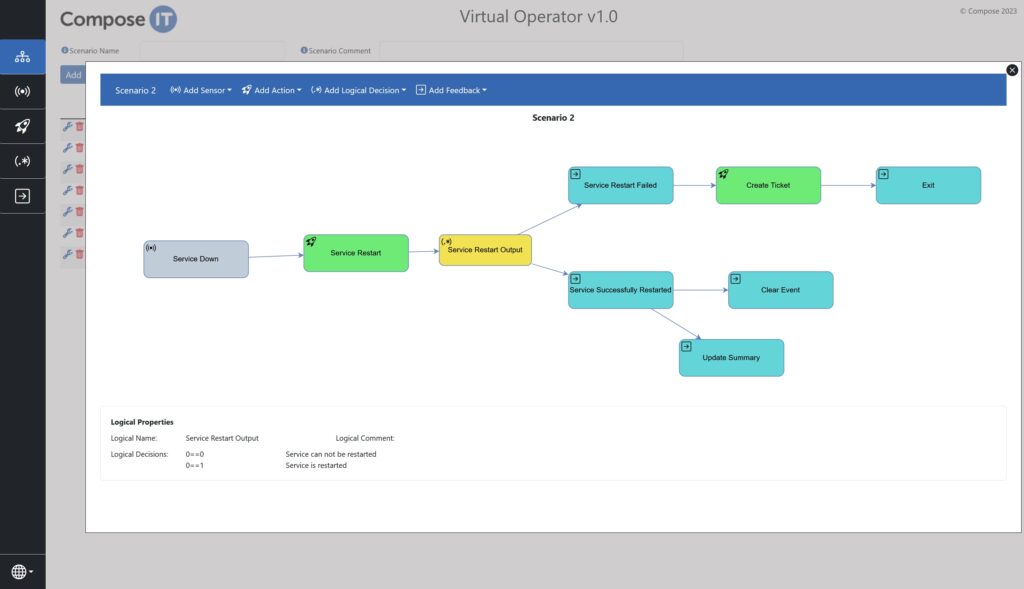The height and width of the screenshot is (589, 1024).
Task: Click the Scenario 2 label in the blue toolbar
Action: click(x=135, y=90)
